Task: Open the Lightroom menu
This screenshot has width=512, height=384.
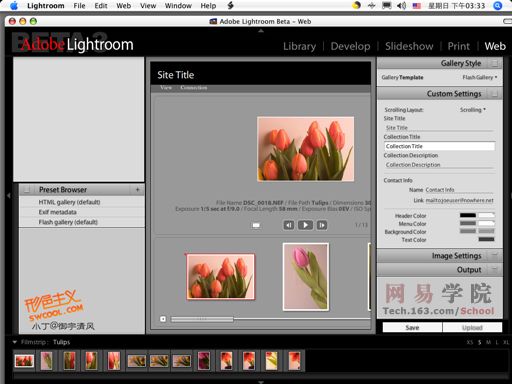Action: coord(46,6)
